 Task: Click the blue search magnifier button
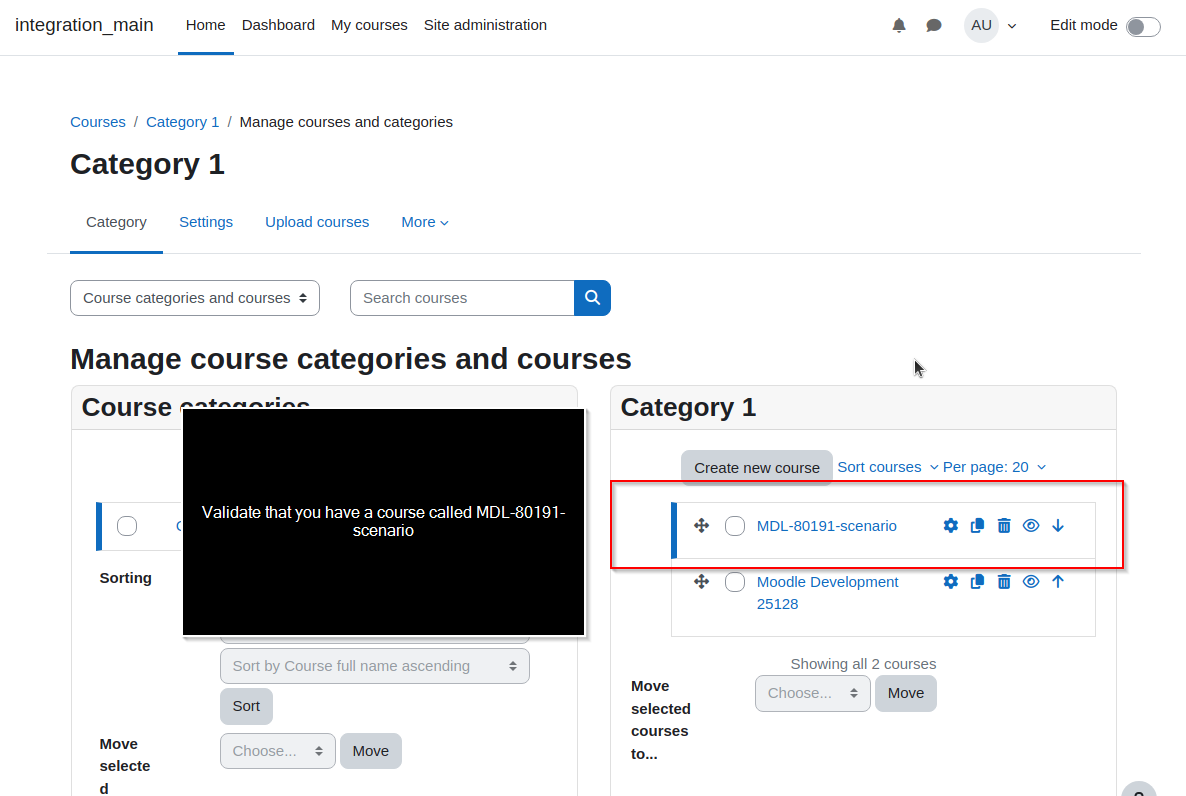tap(592, 298)
